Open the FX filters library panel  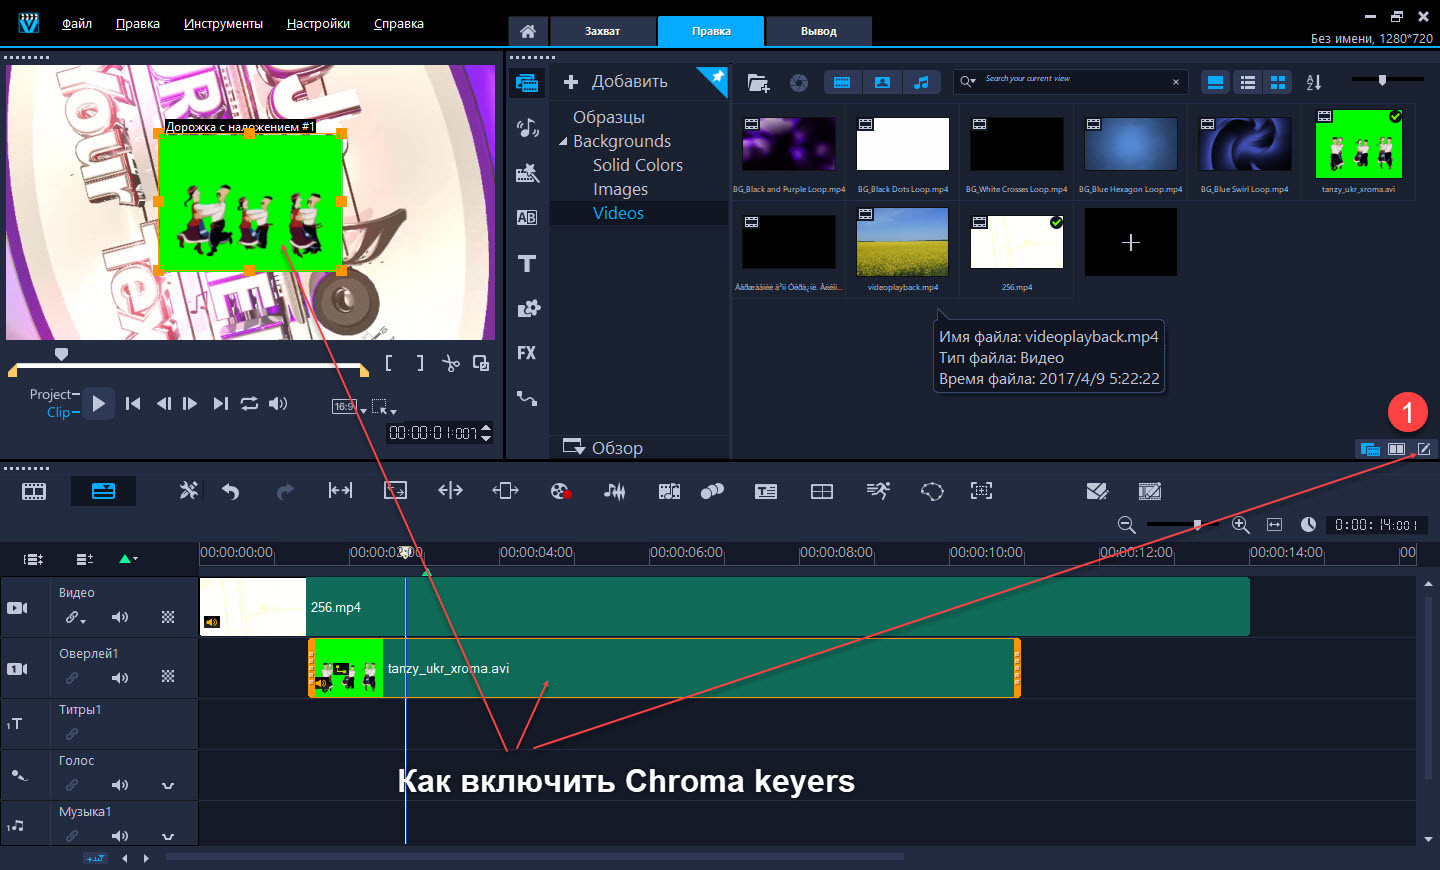[527, 353]
